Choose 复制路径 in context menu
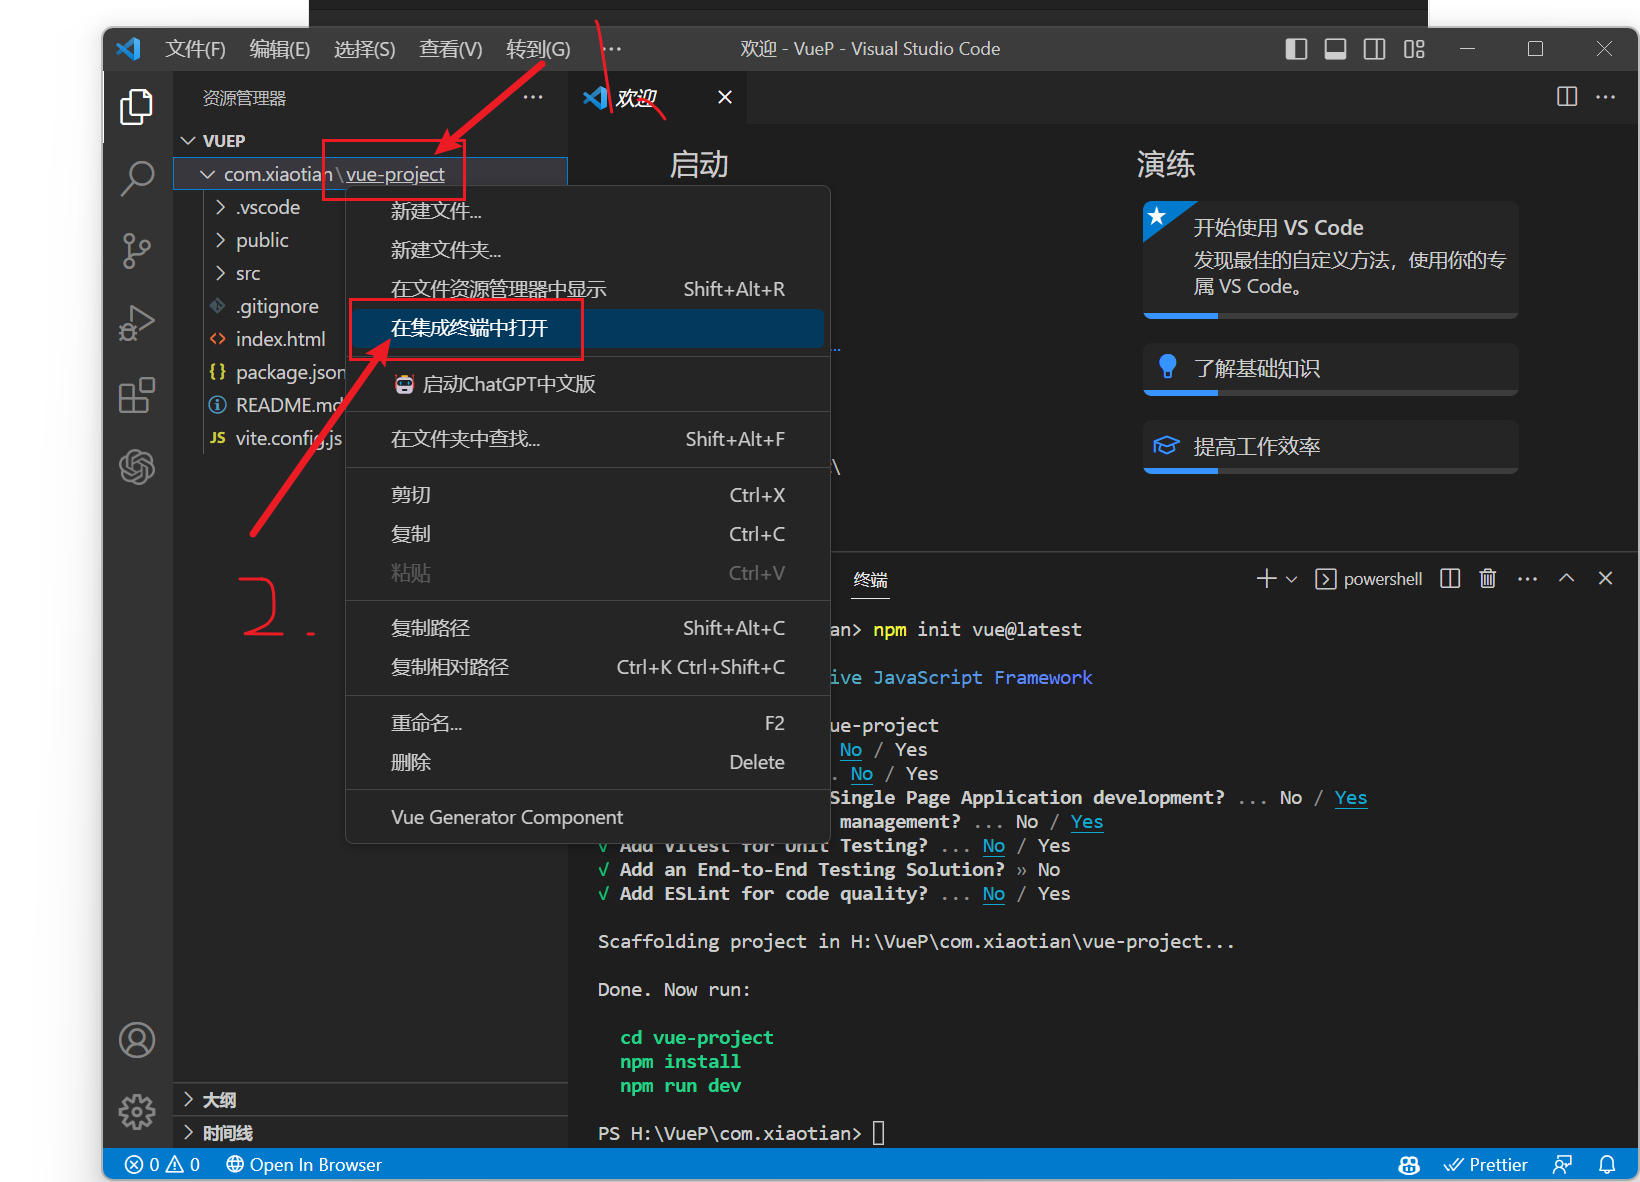1640x1182 pixels. (x=588, y=628)
